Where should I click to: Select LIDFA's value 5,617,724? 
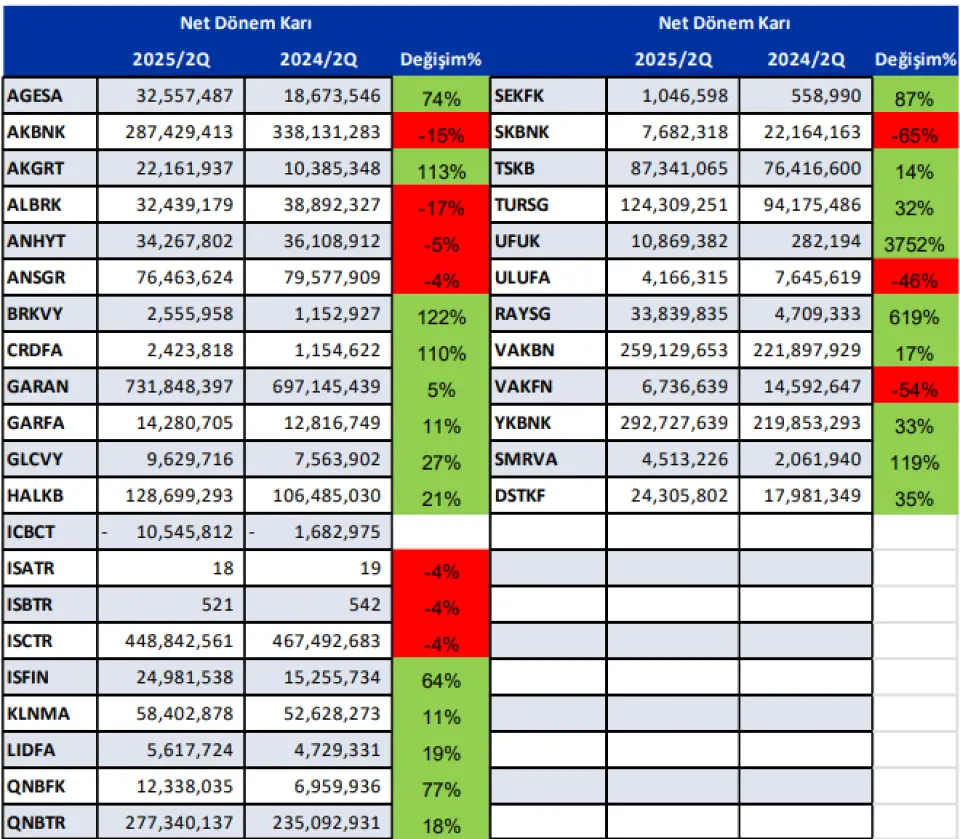point(190,750)
